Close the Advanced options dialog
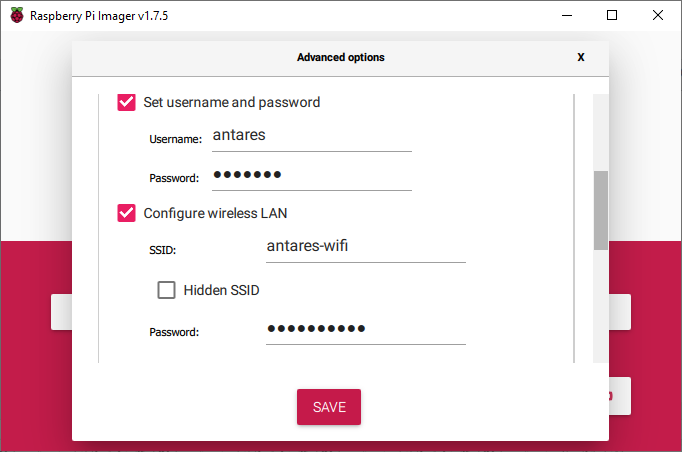This screenshot has width=682, height=452. (x=580, y=58)
